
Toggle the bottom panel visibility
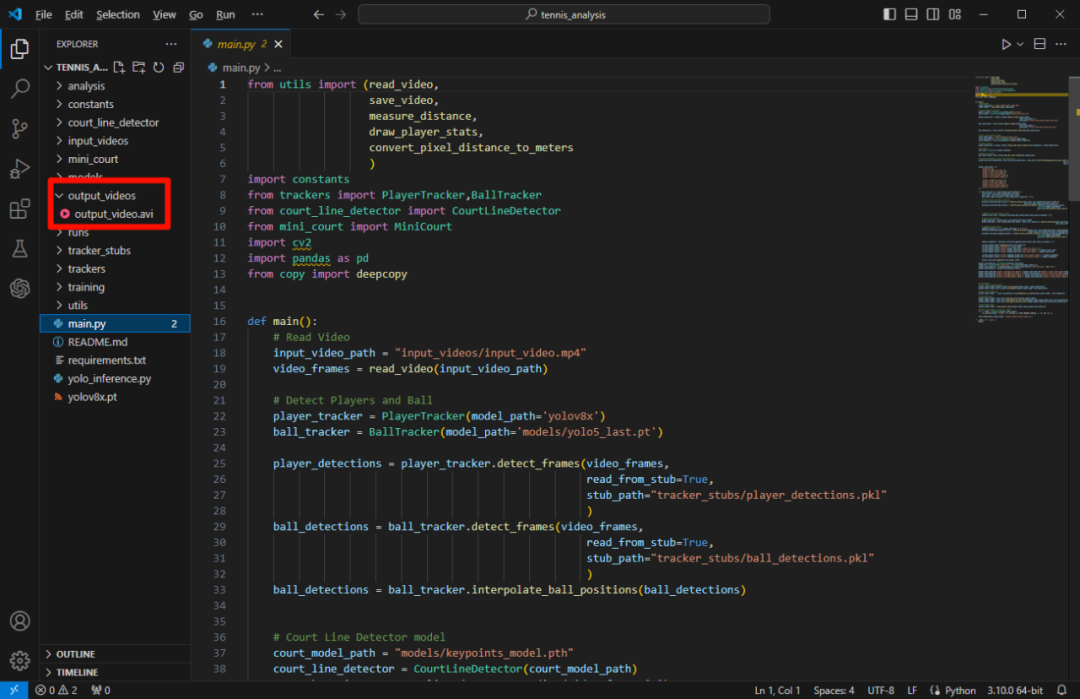(911, 14)
